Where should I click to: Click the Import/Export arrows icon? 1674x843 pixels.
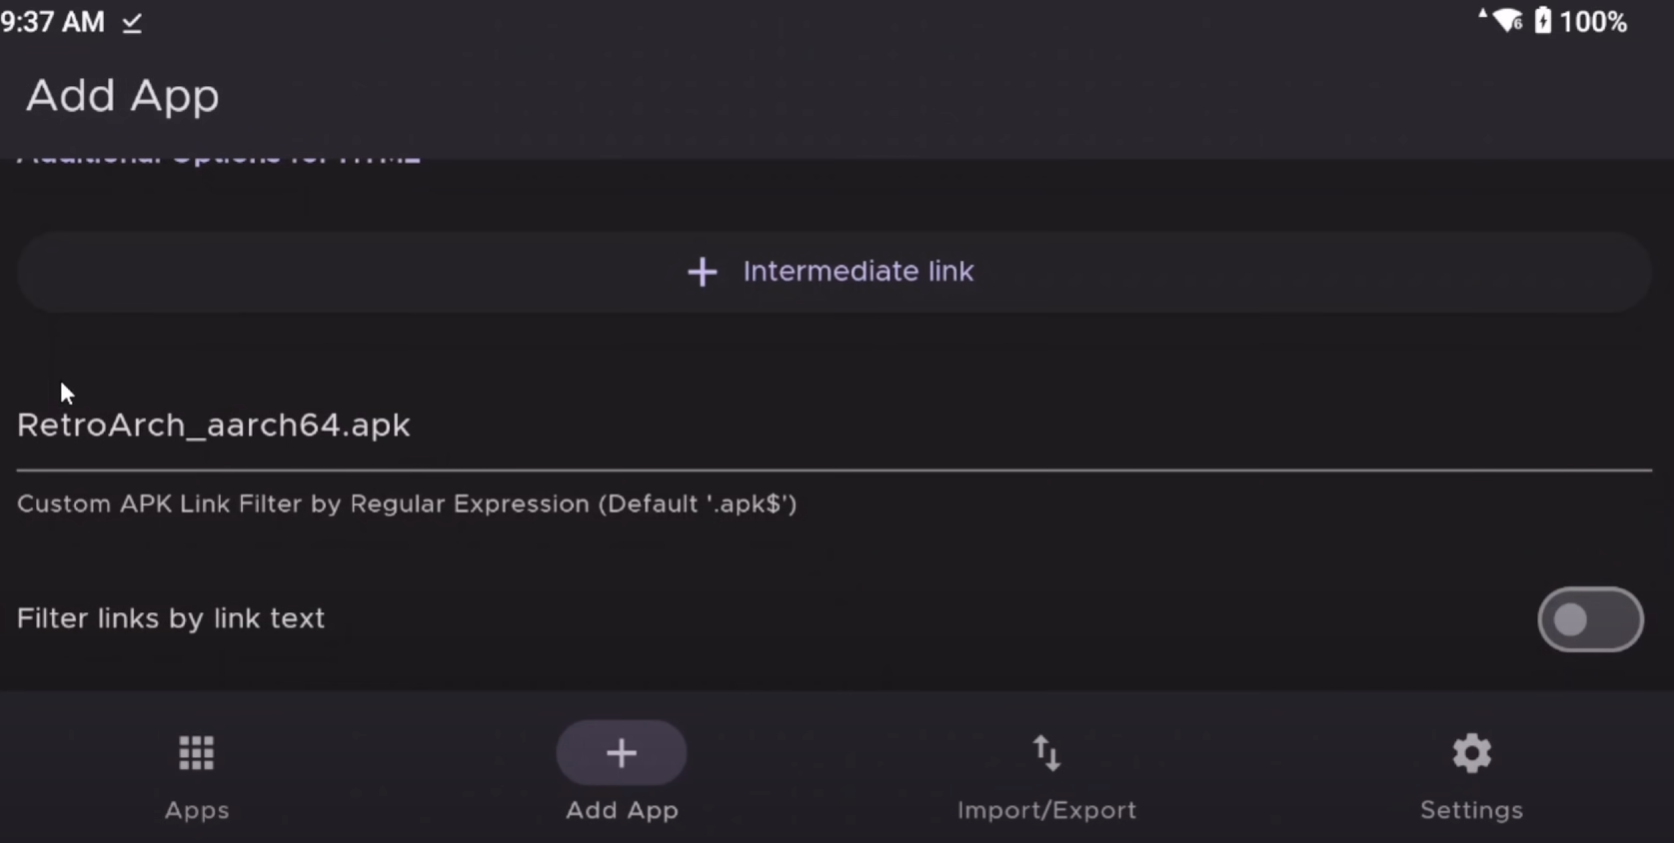1046,753
